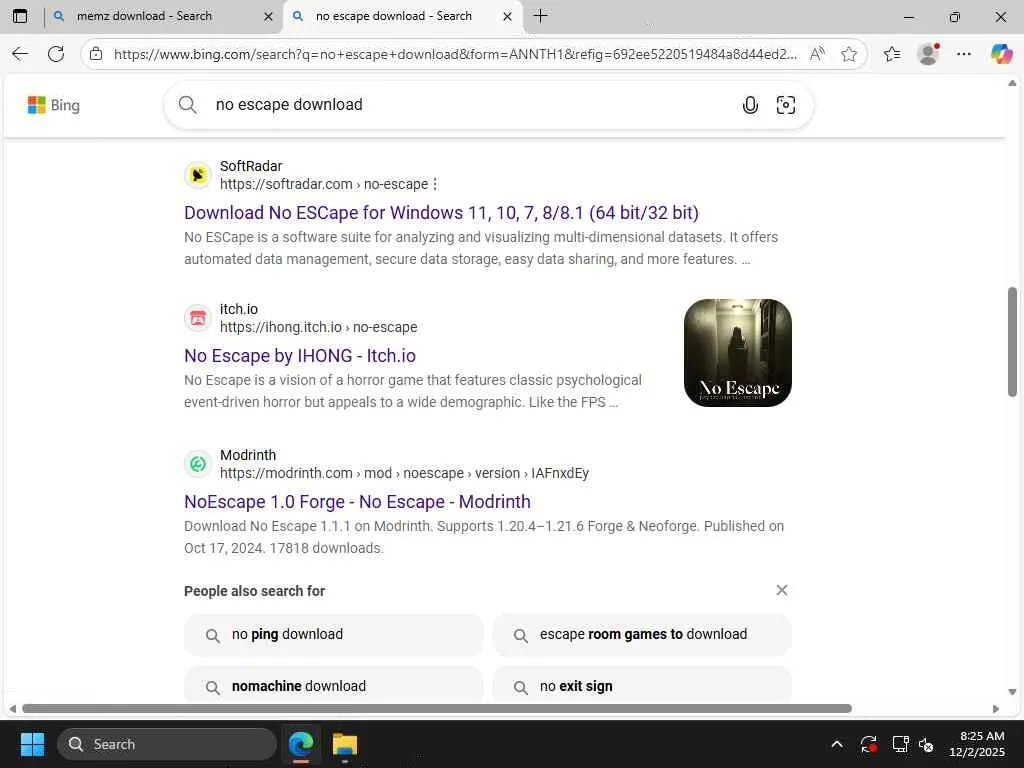Search using an image icon
The height and width of the screenshot is (768, 1024).
tap(785, 105)
